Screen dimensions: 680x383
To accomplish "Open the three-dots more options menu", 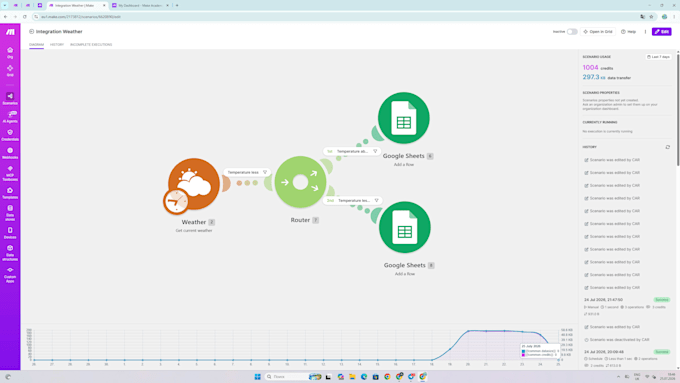I will coord(645,32).
